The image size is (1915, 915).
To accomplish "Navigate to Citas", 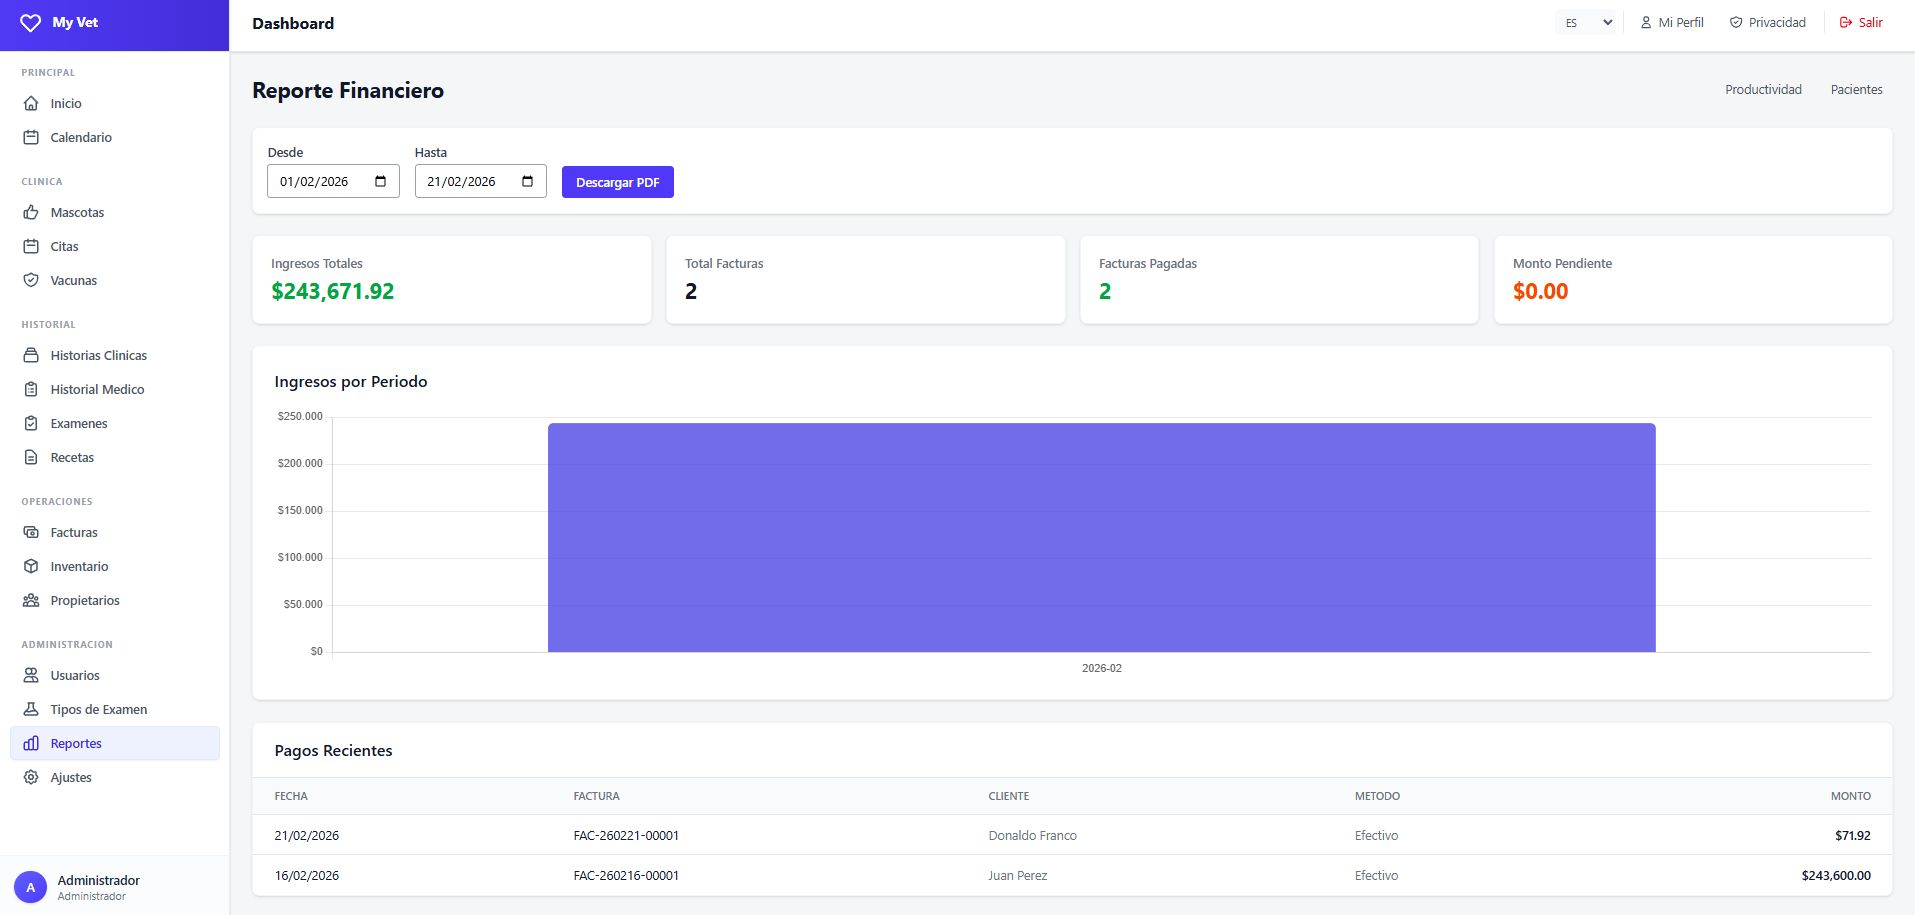I will coord(115,246).
